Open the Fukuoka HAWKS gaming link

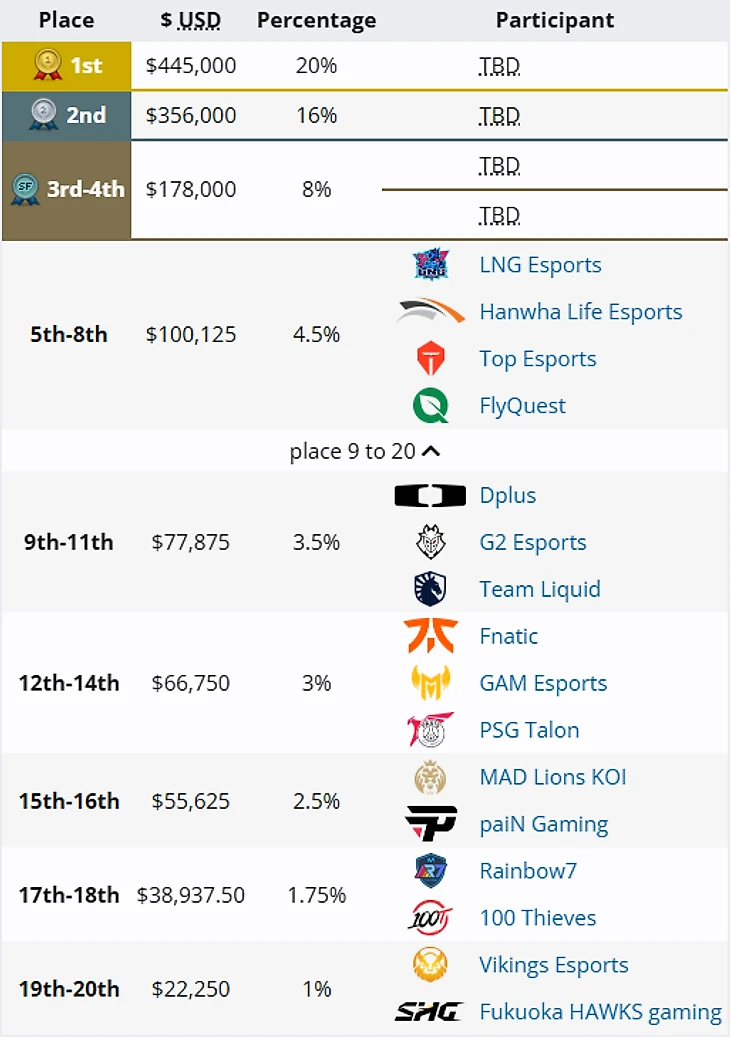600,1012
